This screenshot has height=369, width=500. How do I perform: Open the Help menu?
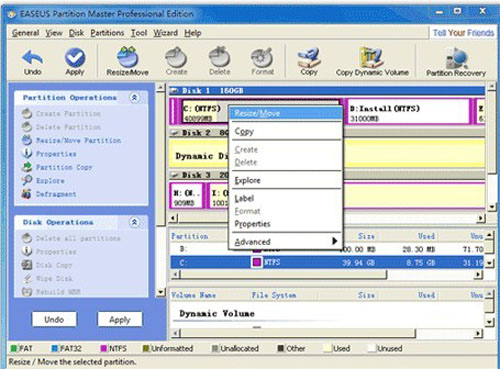coord(193,33)
